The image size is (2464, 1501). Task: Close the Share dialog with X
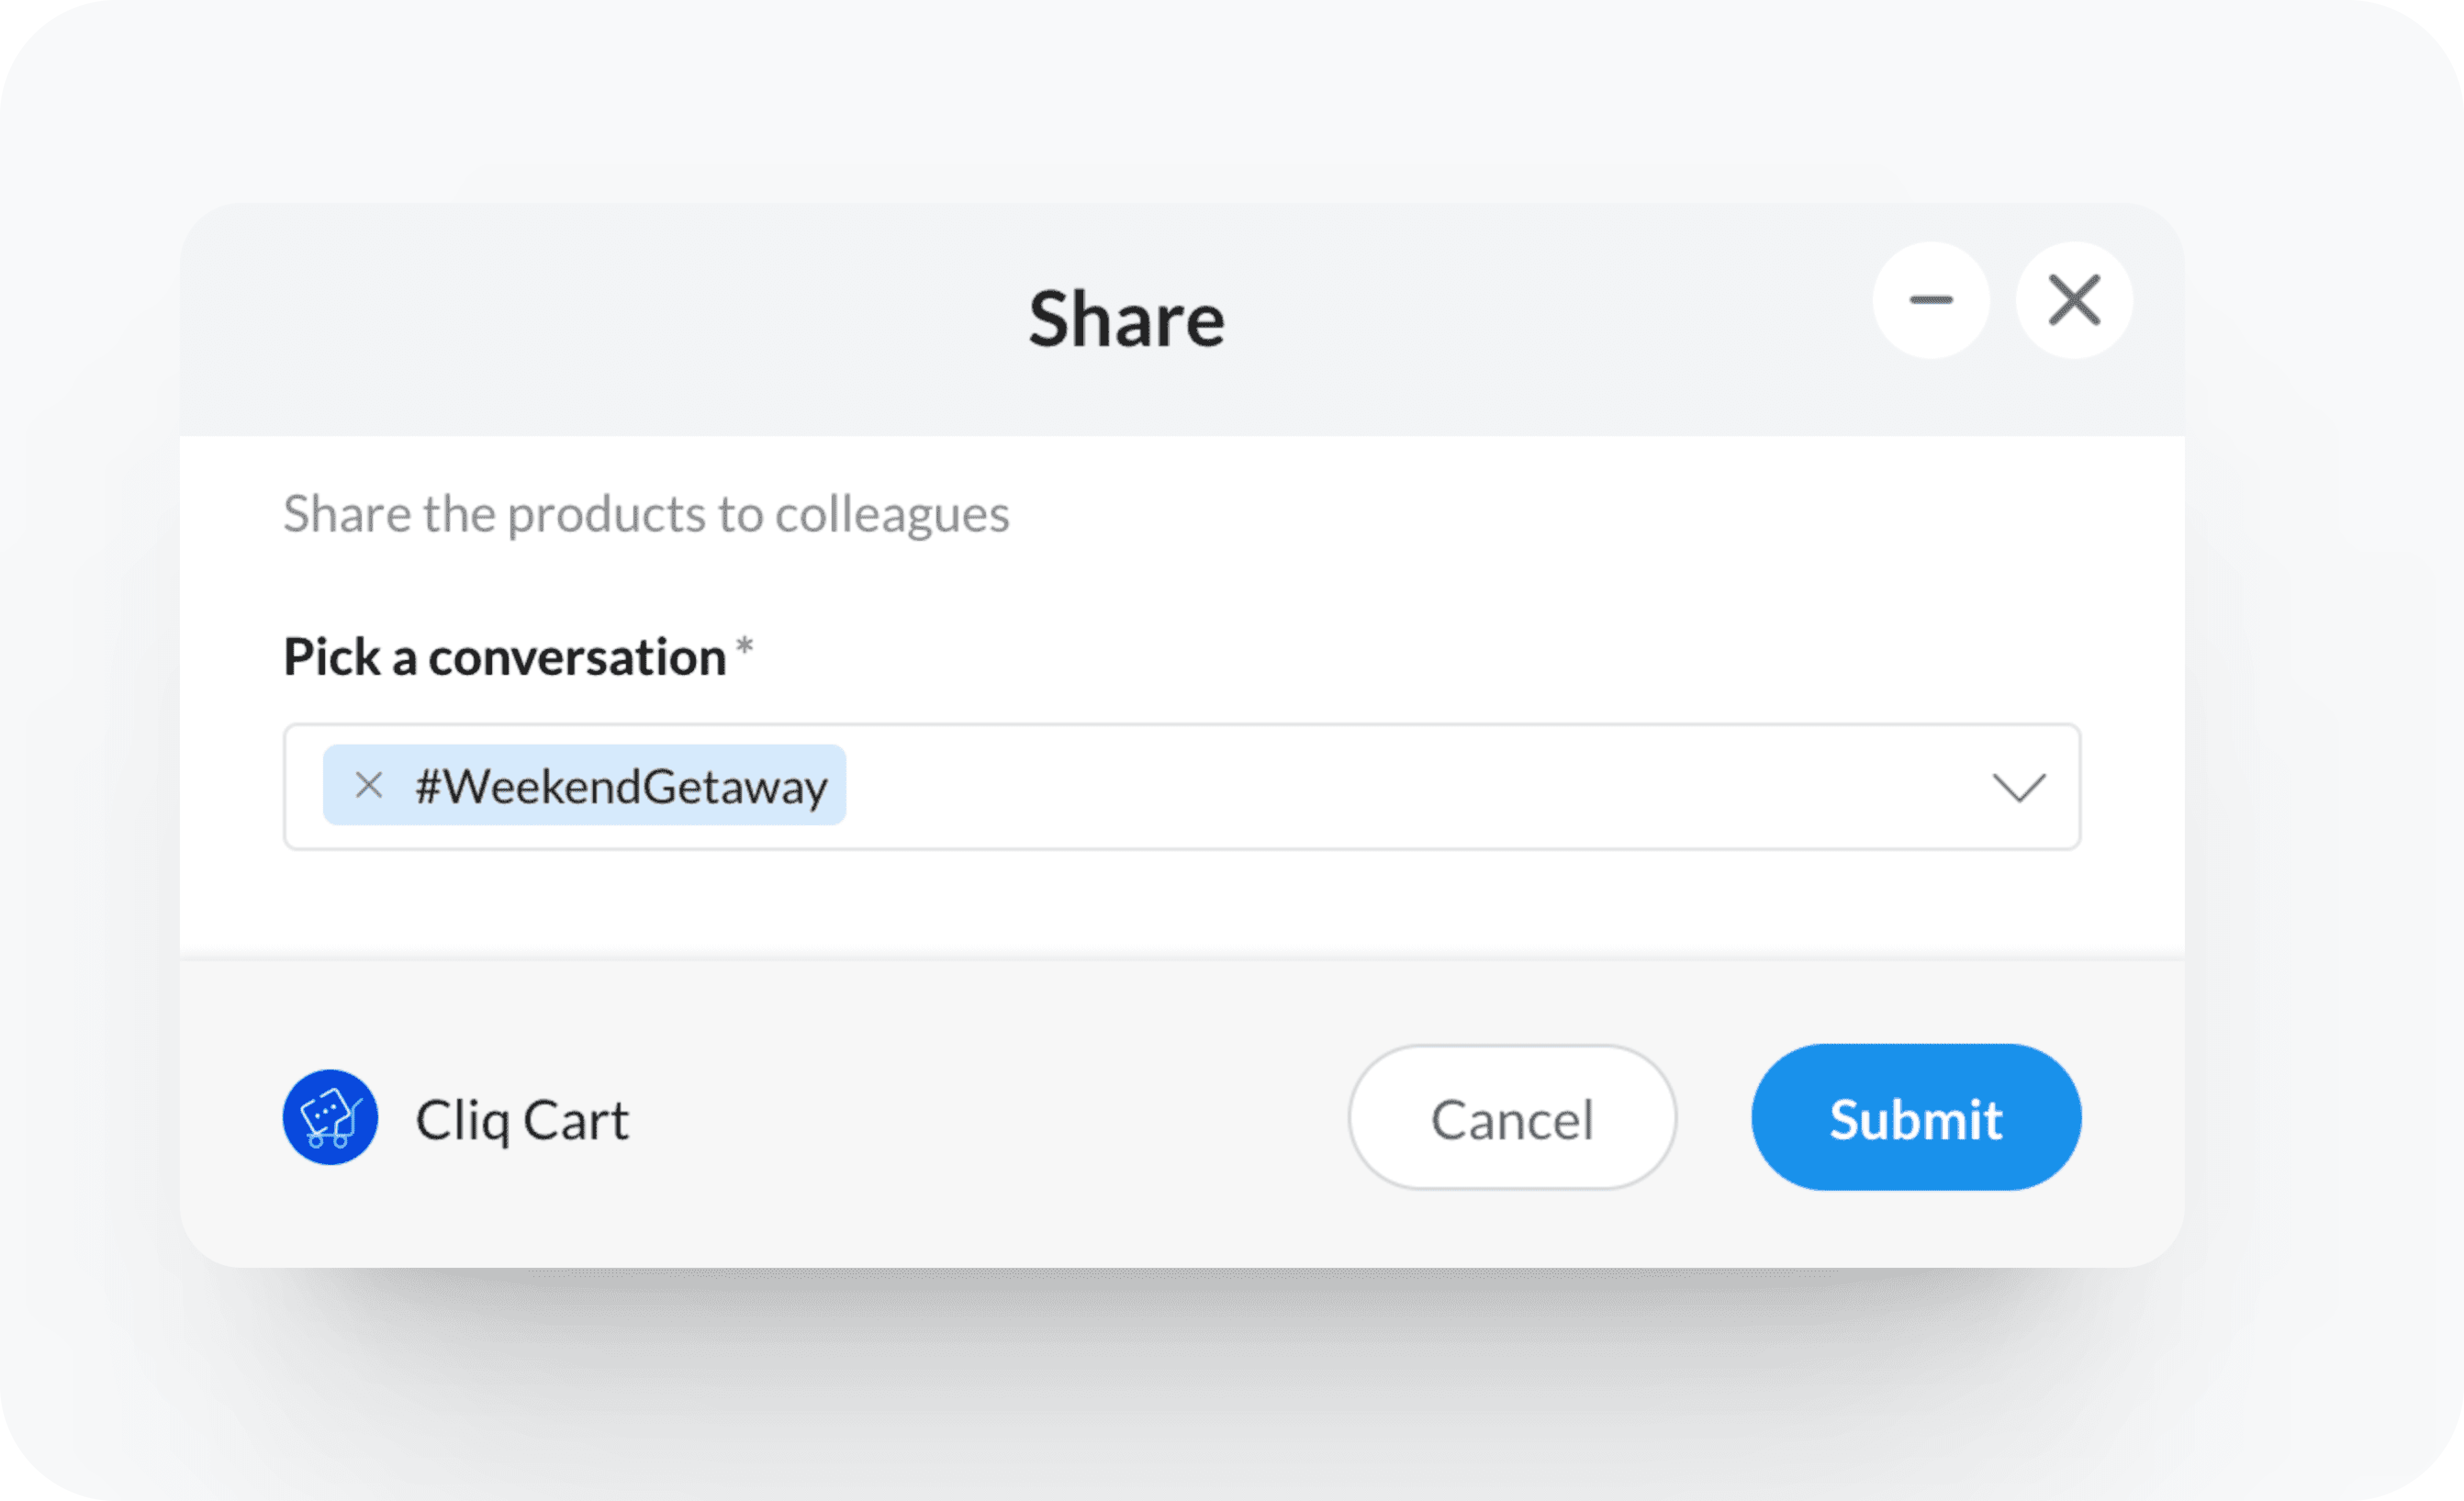click(x=2074, y=300)
